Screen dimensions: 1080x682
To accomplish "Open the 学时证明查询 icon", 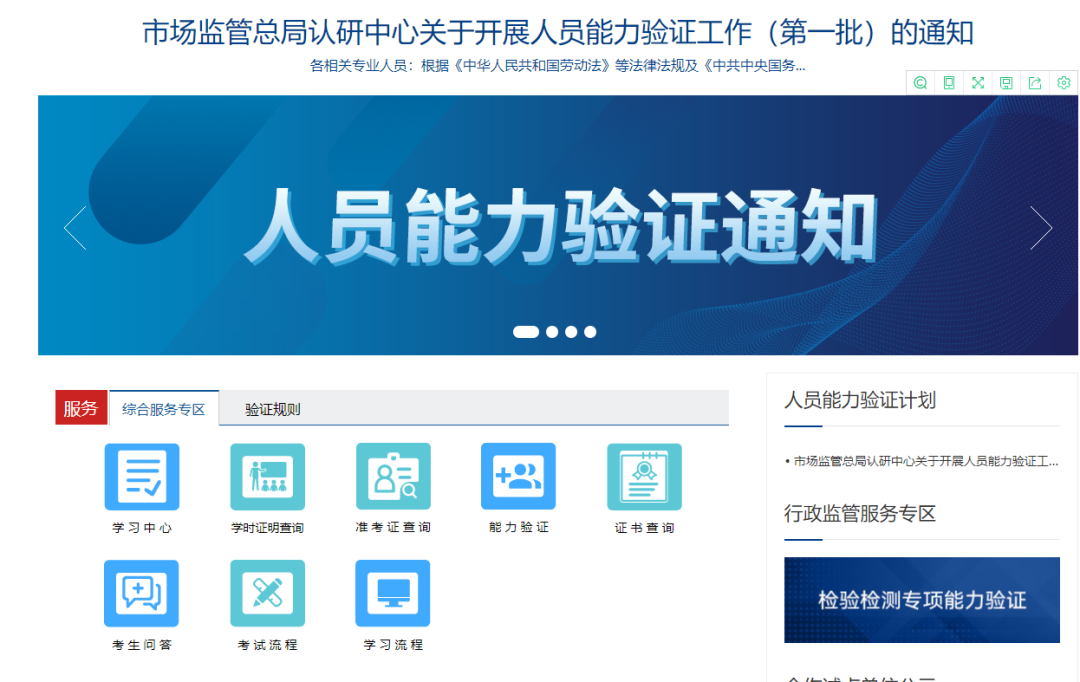I will tap(267, 477).
